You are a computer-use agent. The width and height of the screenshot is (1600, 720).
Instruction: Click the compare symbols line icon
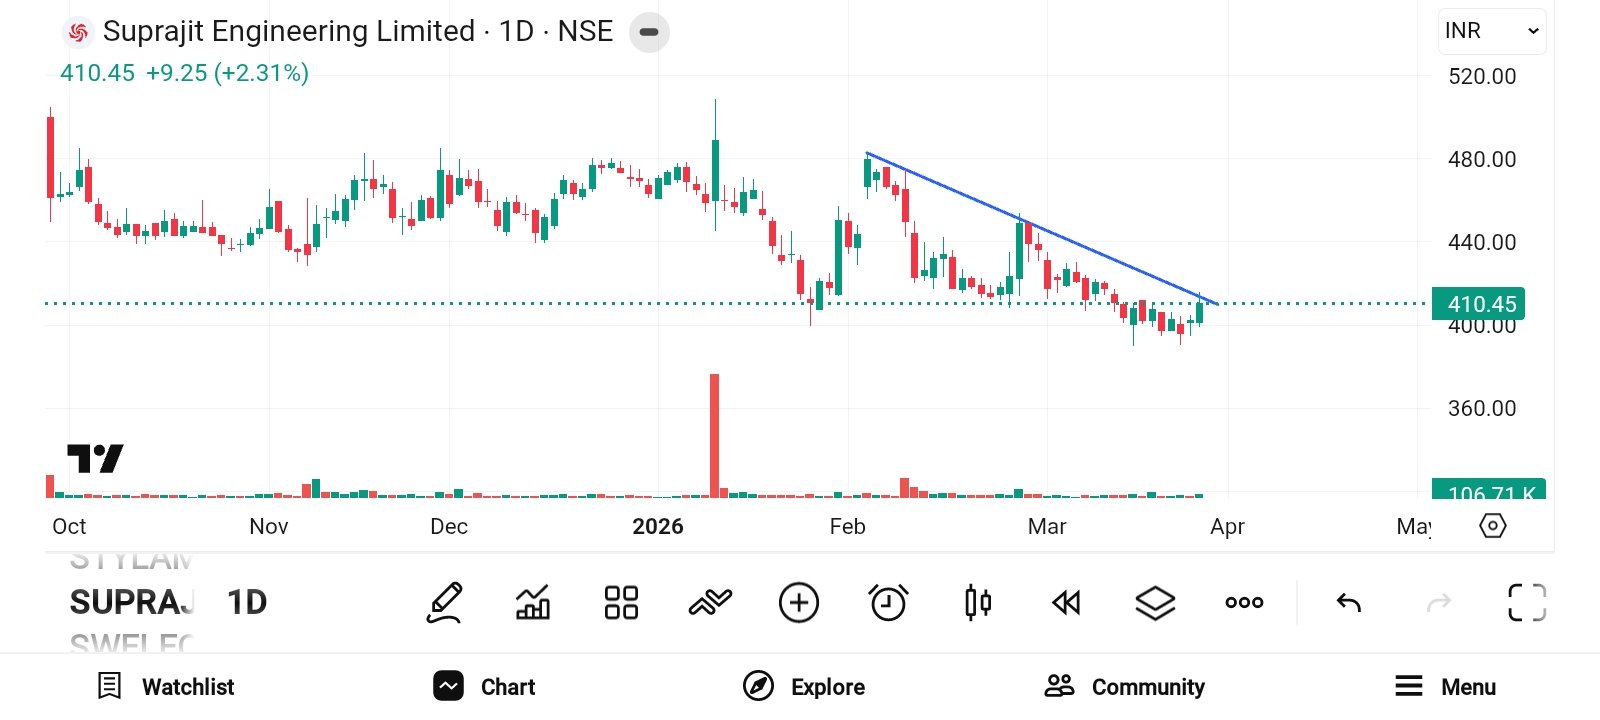pyautogui.click(x=710, y=603)
